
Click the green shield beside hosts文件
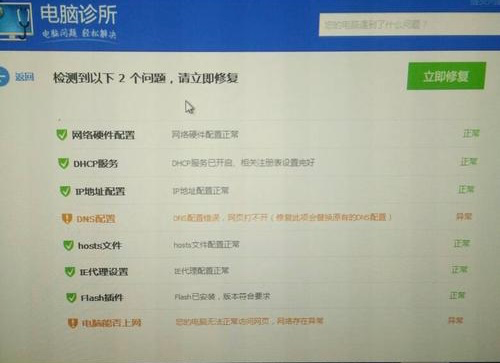(x=68, y=245)
